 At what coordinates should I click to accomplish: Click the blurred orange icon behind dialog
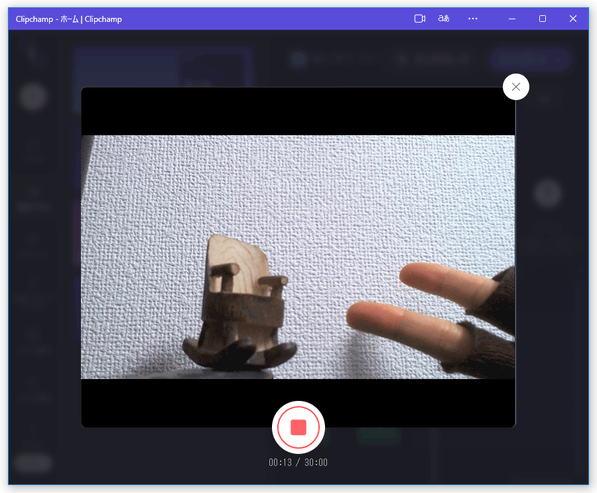[x=402, y=59]
